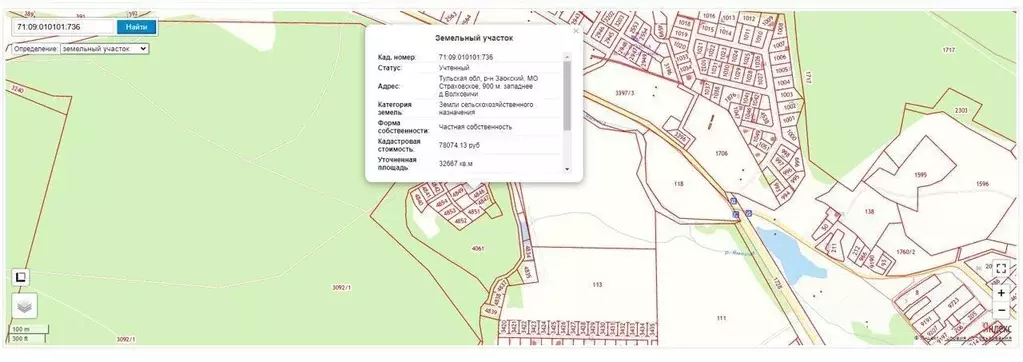Open the Определение земельный участок dropdown

pos(104,48)
